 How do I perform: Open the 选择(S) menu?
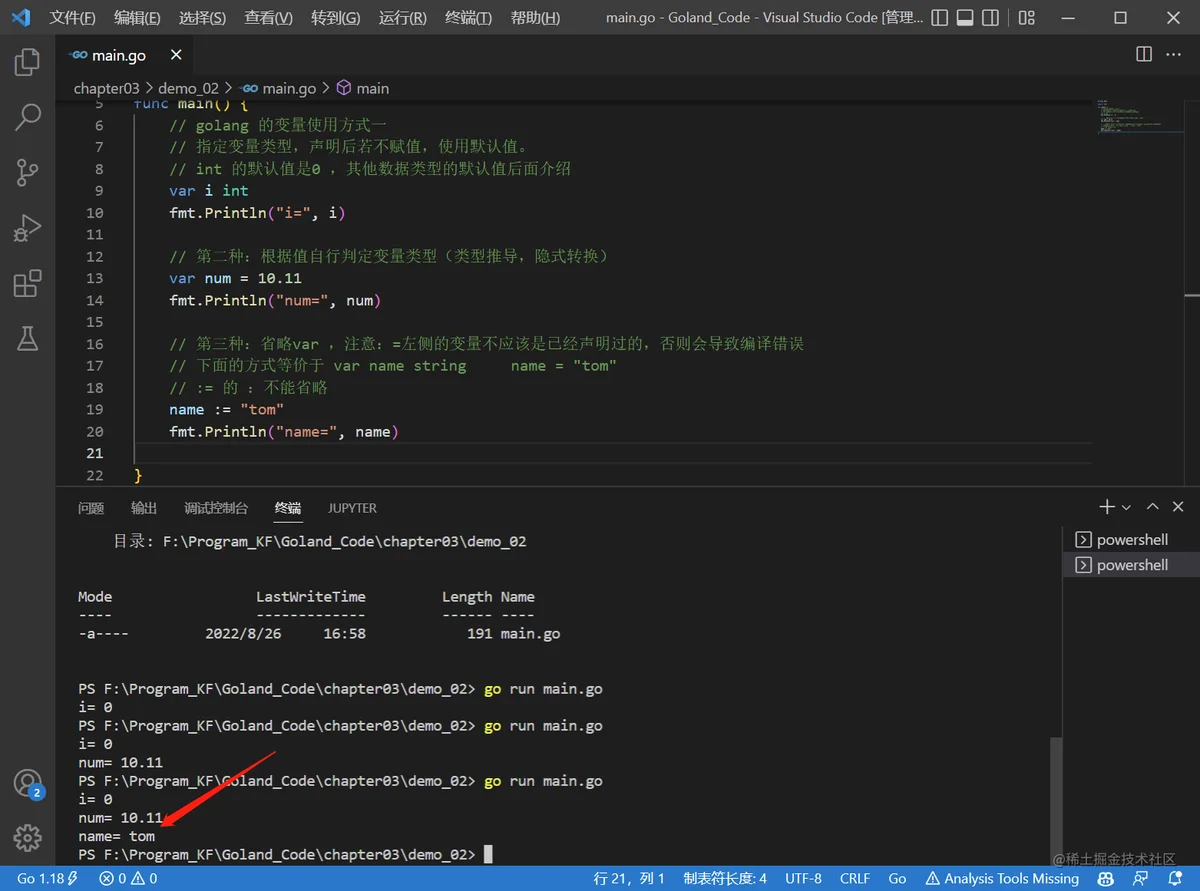(202, 18)
